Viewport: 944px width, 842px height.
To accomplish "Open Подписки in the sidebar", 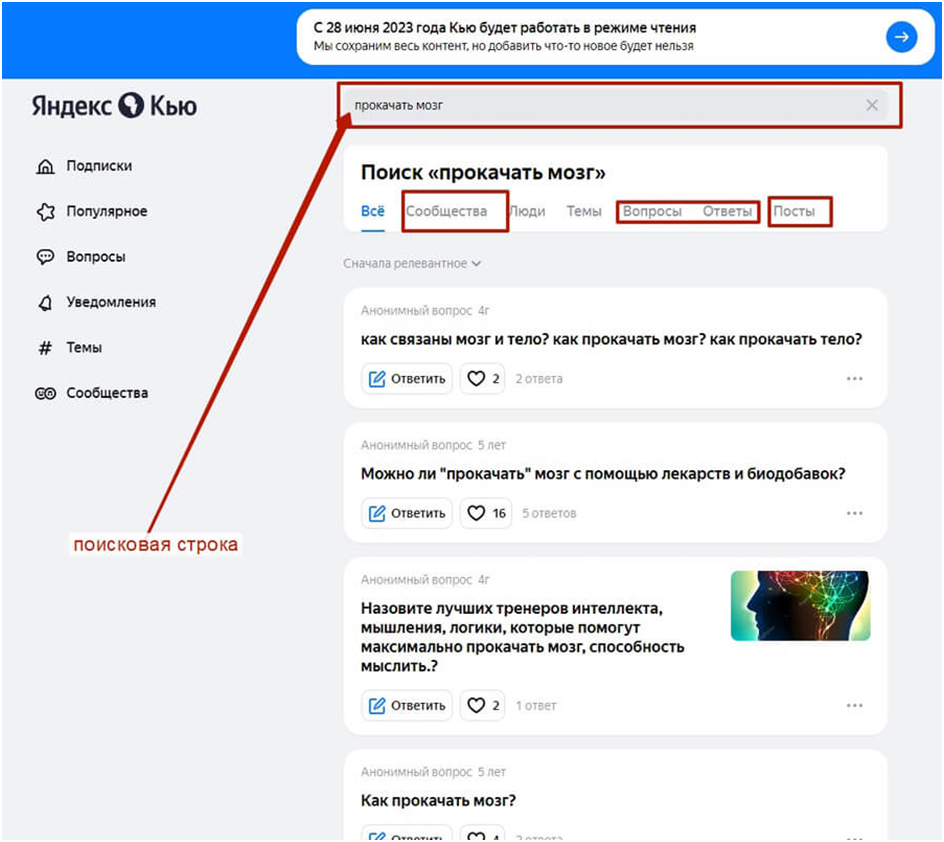I will tap(98, 166).
